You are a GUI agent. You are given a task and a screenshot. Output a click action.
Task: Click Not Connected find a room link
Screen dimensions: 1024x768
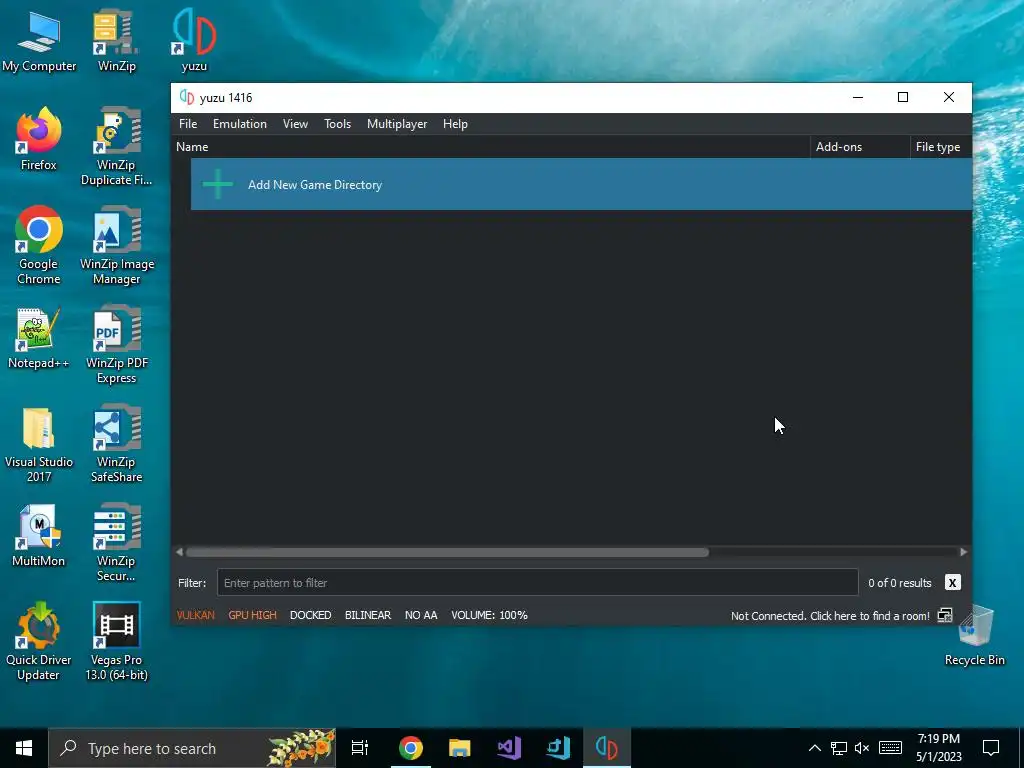click(x=830, y=616)
